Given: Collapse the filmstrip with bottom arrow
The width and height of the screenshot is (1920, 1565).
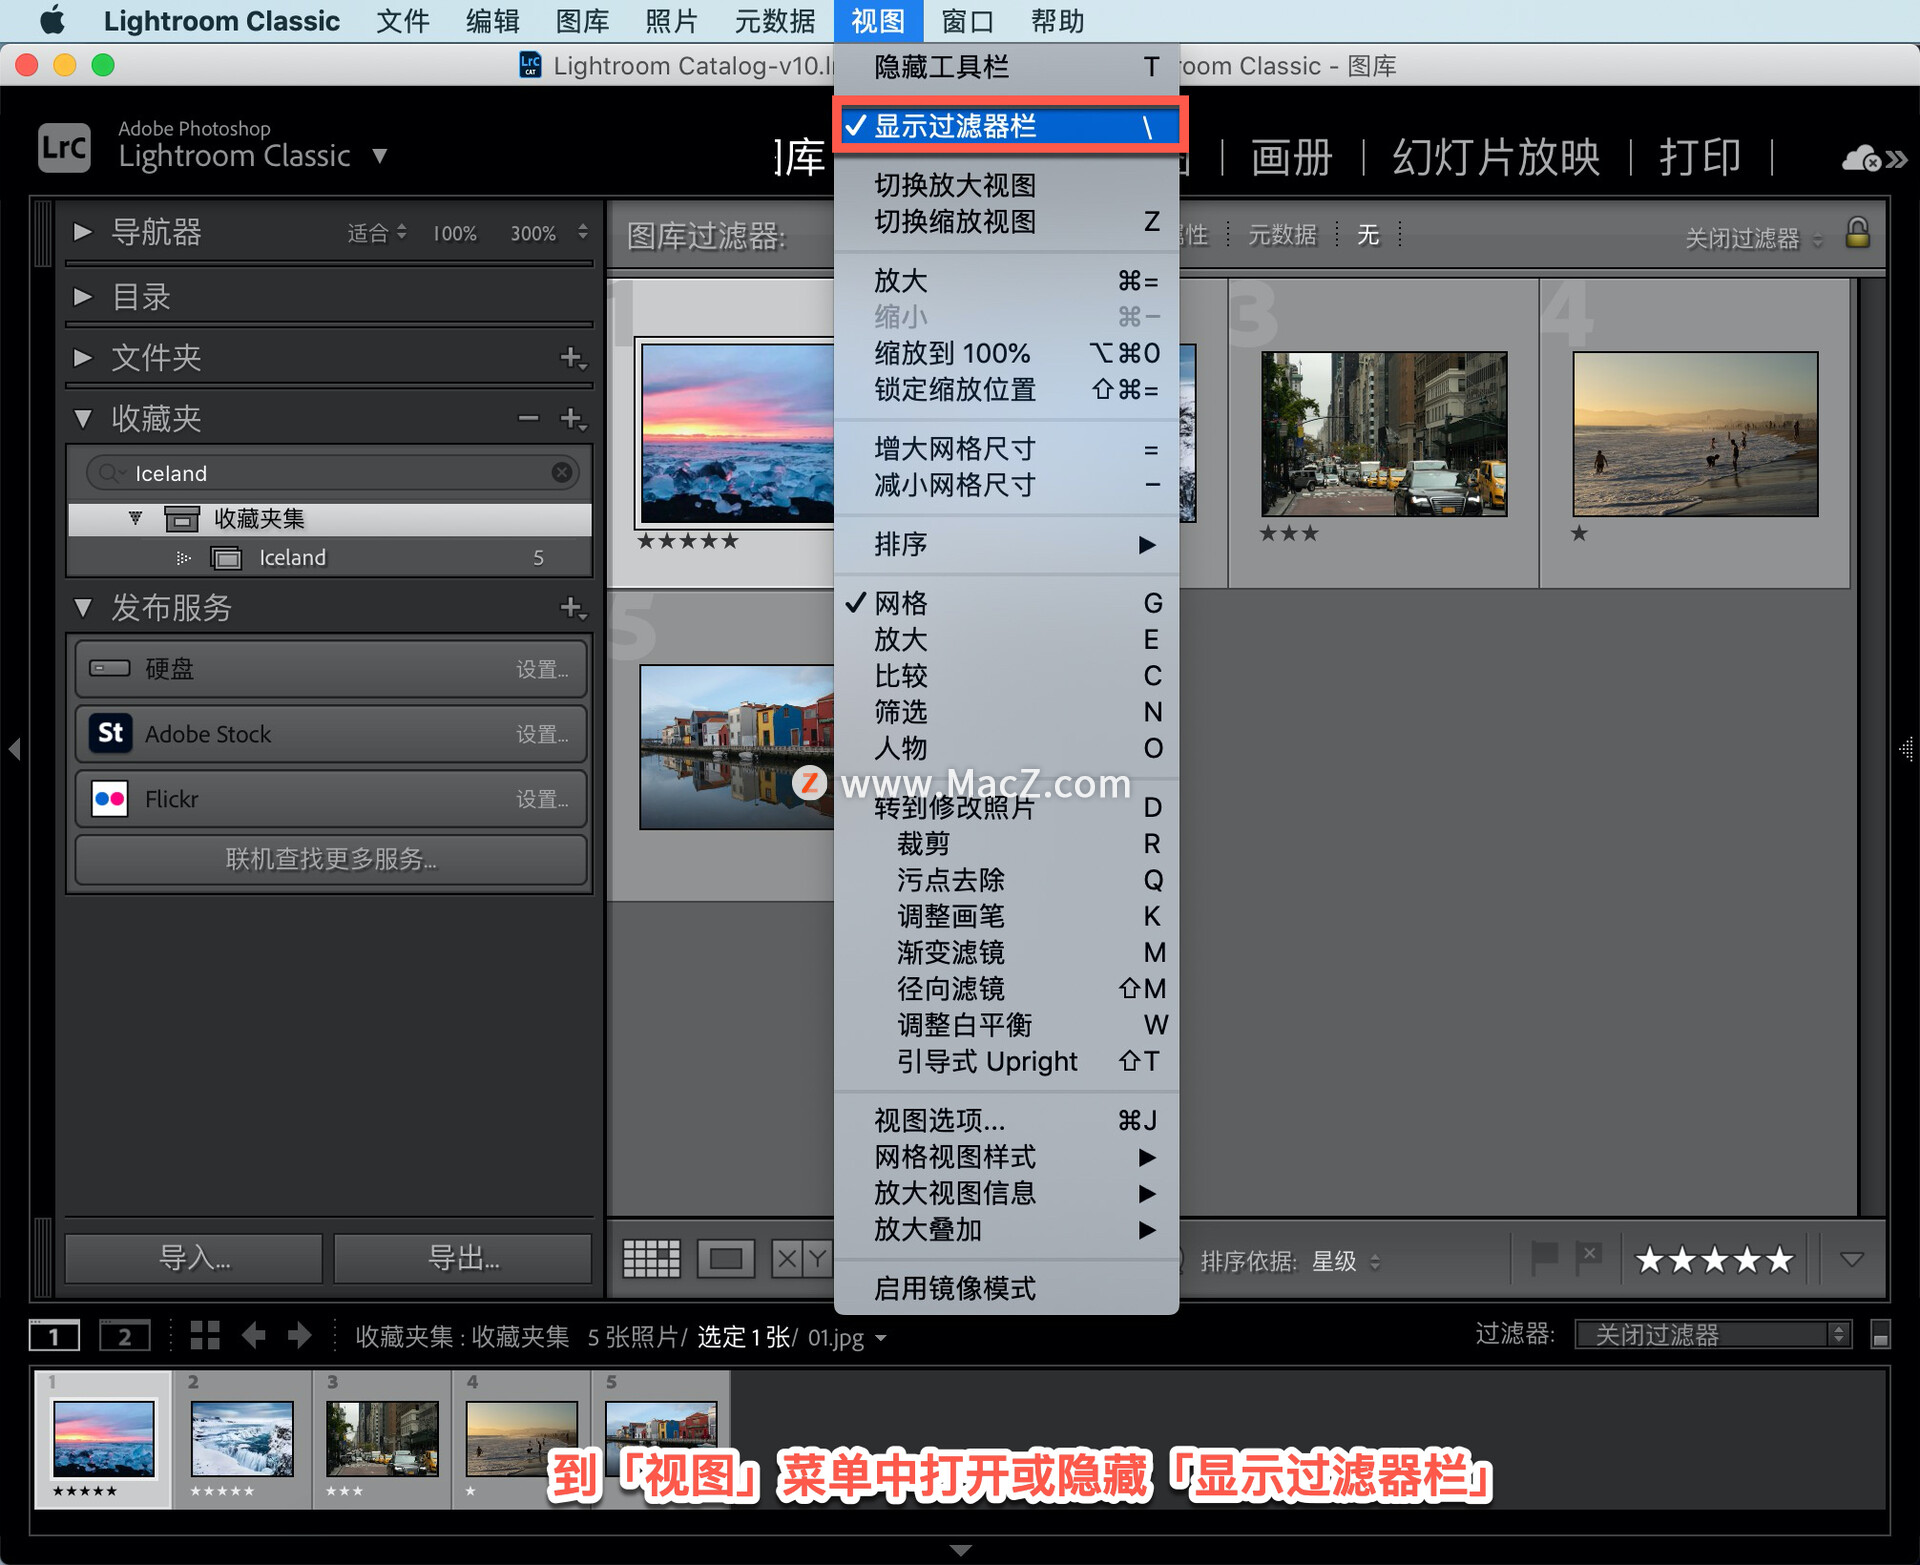Looking at the screenshot, I should [x=960, y=1550].
